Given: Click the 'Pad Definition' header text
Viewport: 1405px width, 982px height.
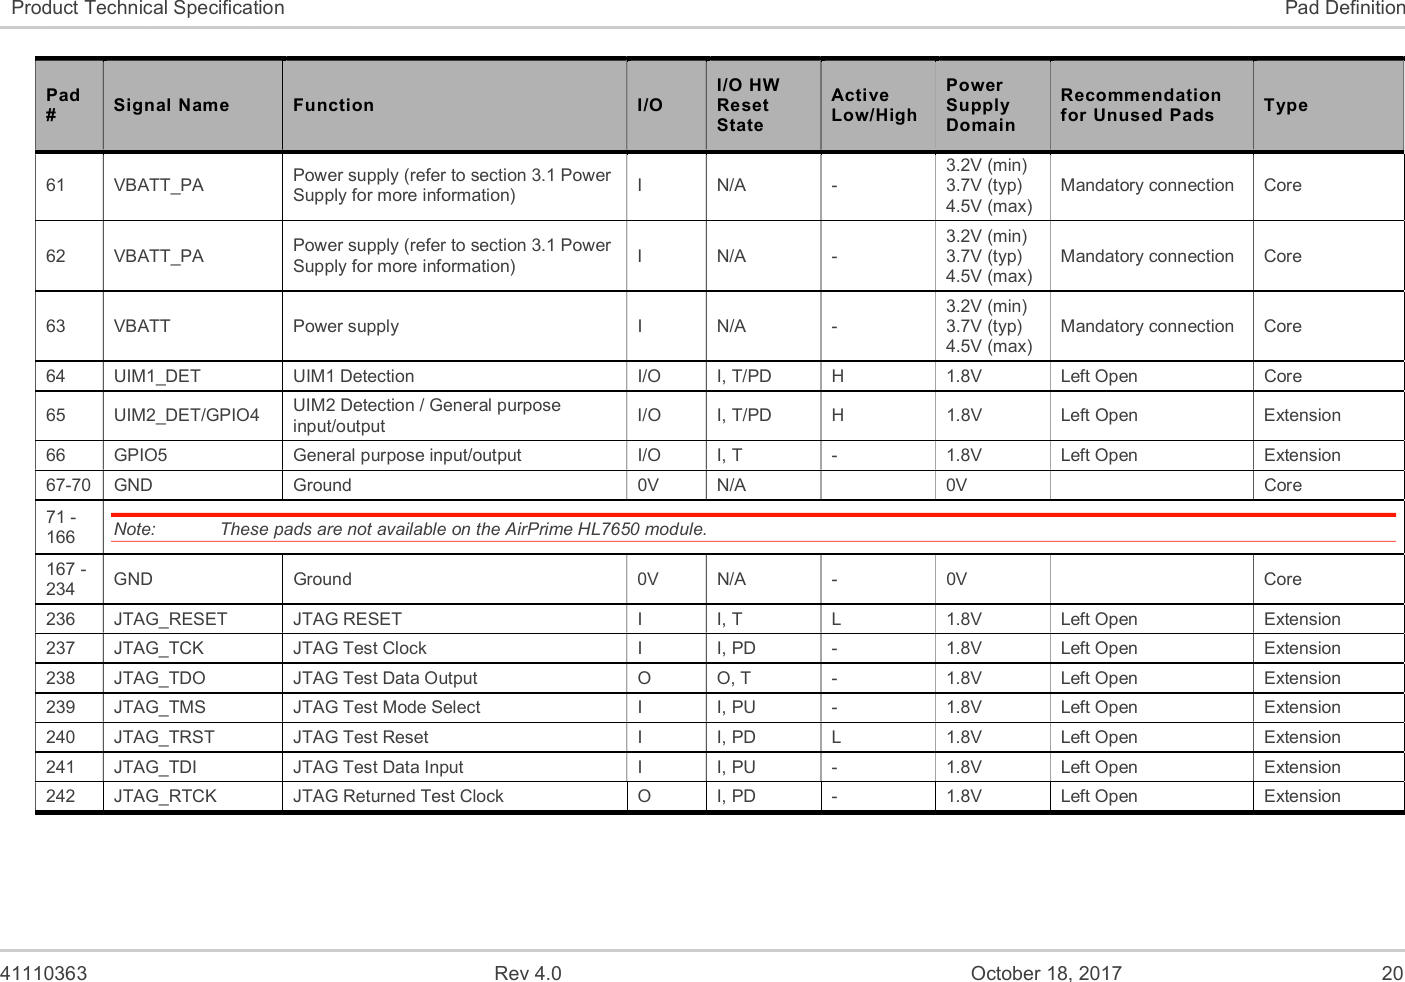Looking at the screenshot, I should pyautogui.click(x=1344, y=9).
